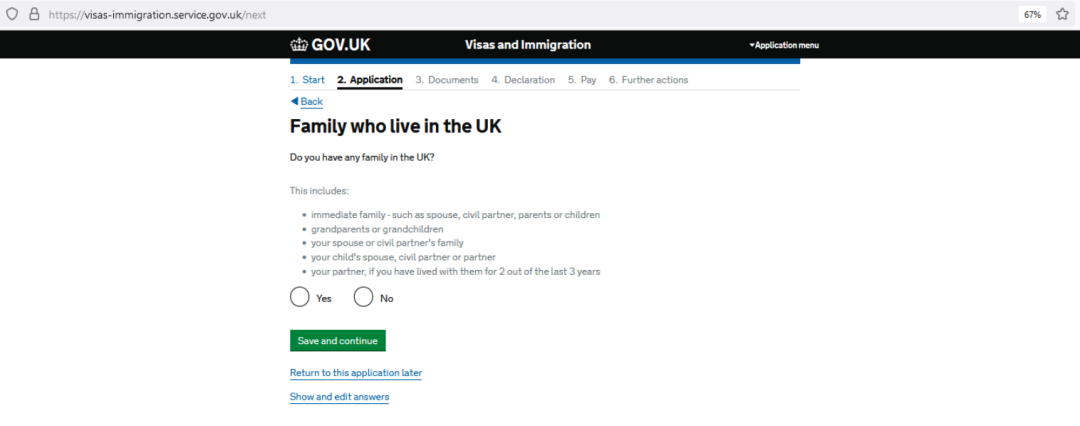The width and height of the screenshot is (1080, 426).
Task: Open Show and edit answers link
Action: [340, 397]
